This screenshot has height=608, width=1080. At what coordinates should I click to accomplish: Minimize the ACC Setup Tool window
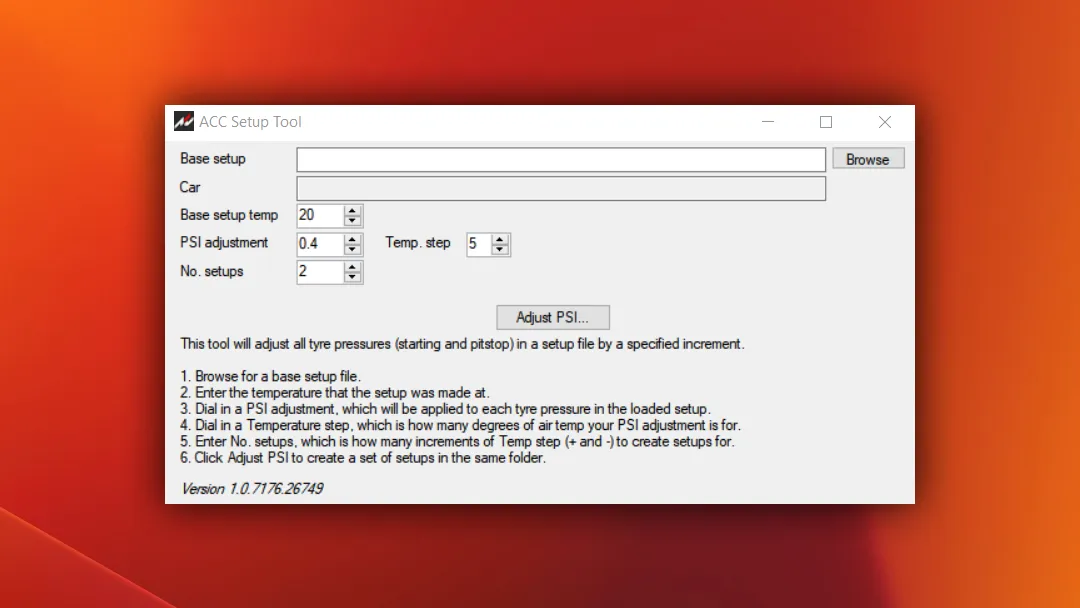pos(768,122)
